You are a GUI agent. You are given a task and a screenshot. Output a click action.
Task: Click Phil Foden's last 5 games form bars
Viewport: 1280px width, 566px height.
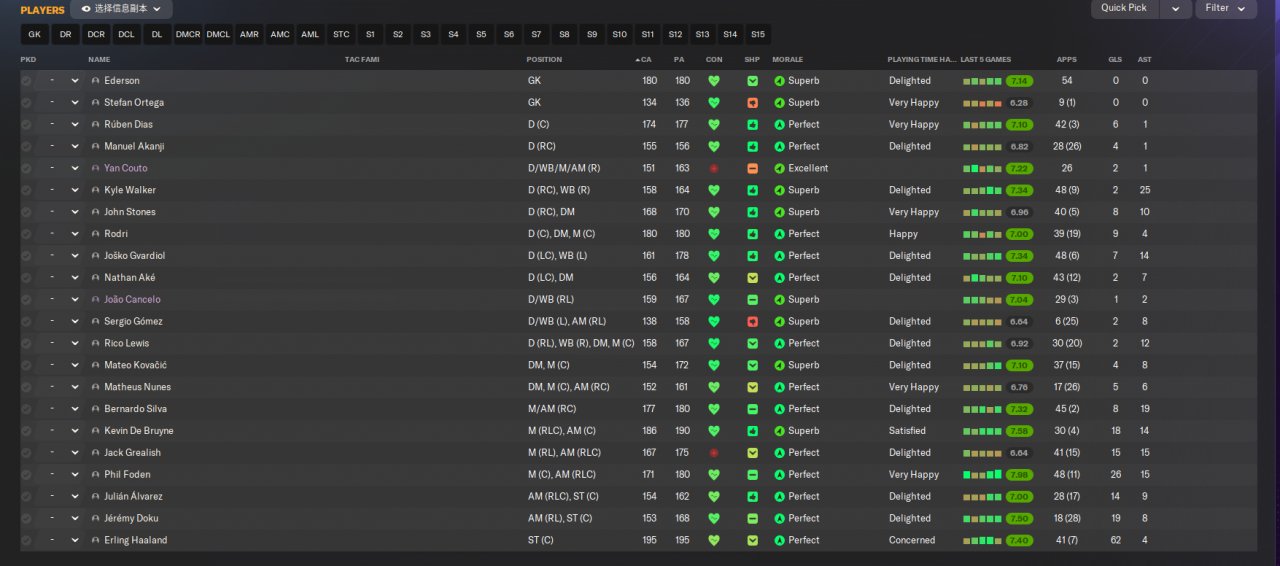(982, 475)
